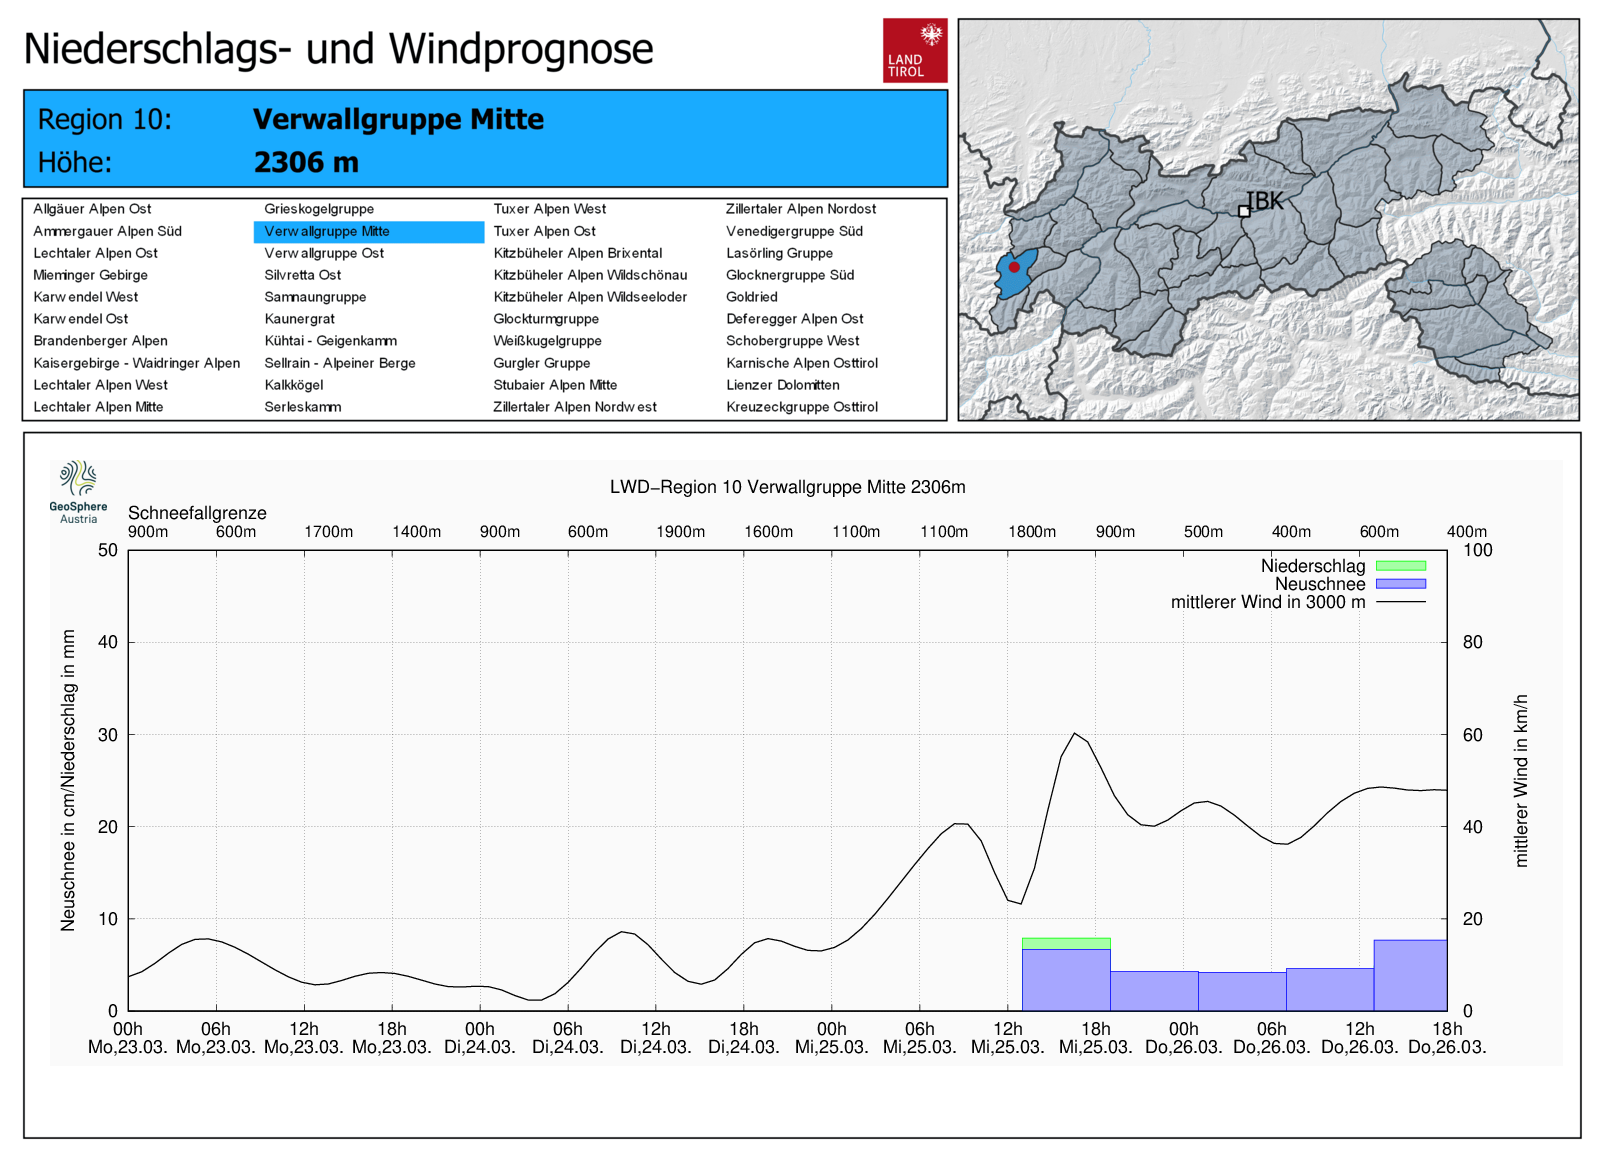Open Zillertaler Alpen Nordost forecast

[x=800, y=209]
